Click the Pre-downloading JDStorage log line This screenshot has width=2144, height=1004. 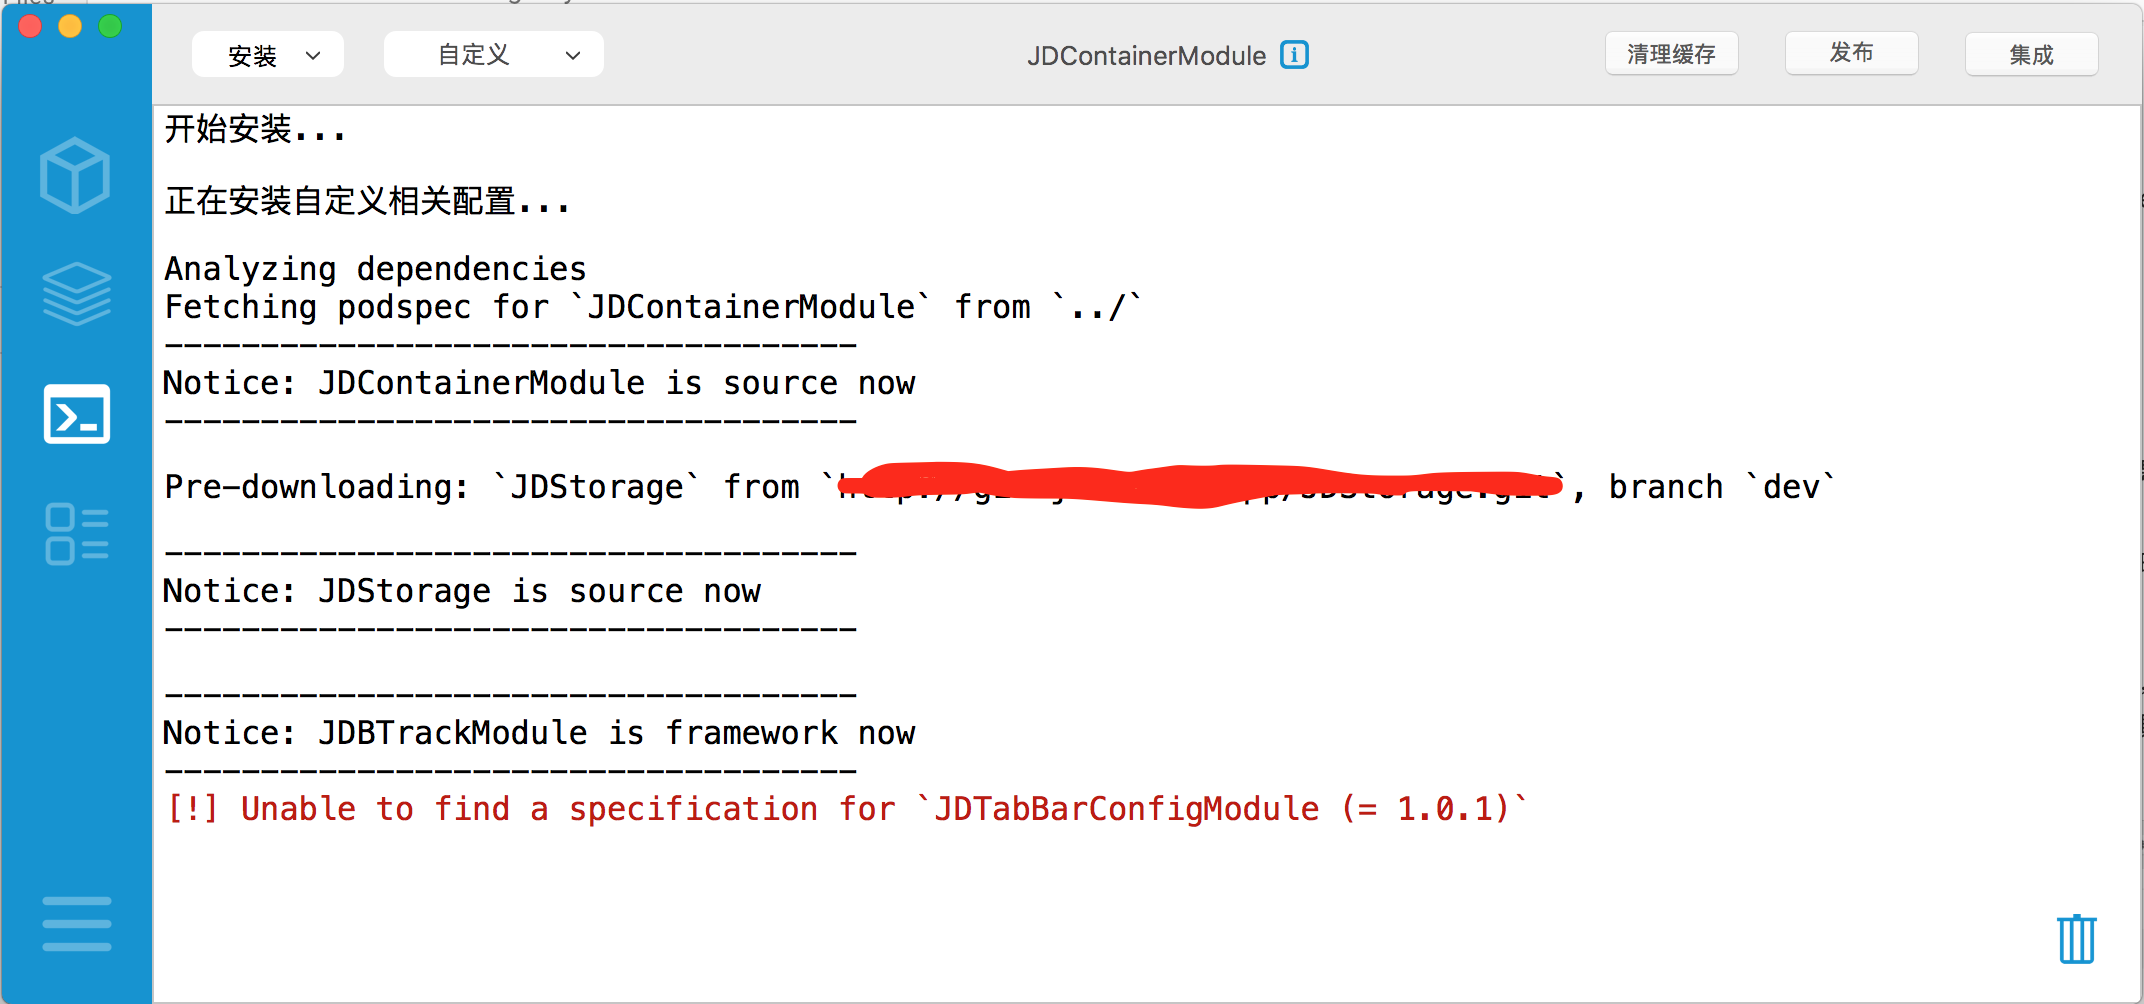(x=1000, y=487)
